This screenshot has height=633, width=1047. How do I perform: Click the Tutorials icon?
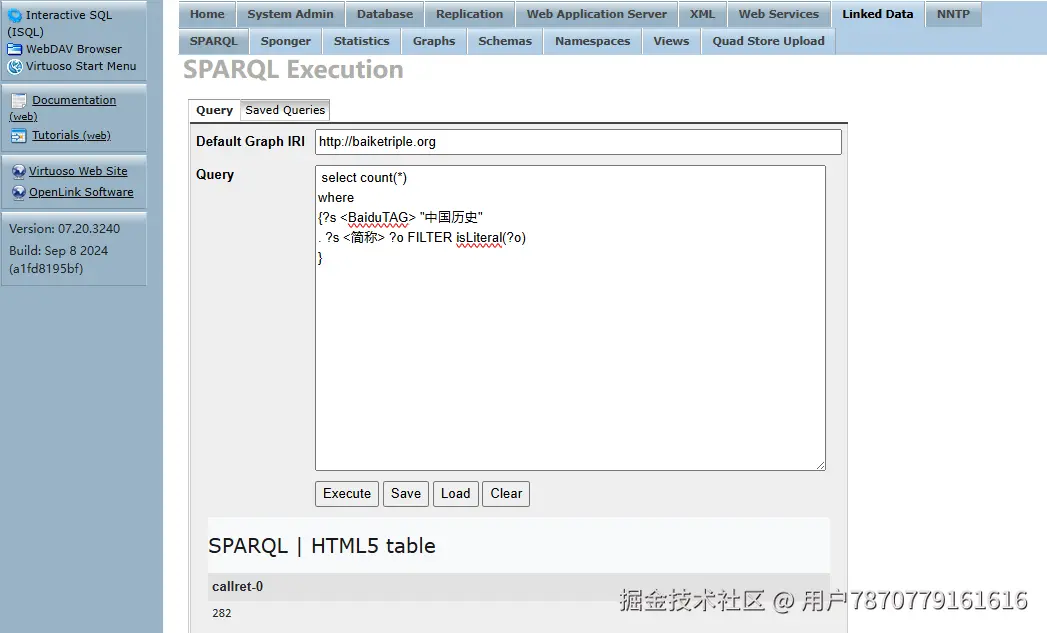tap(19, 136)
